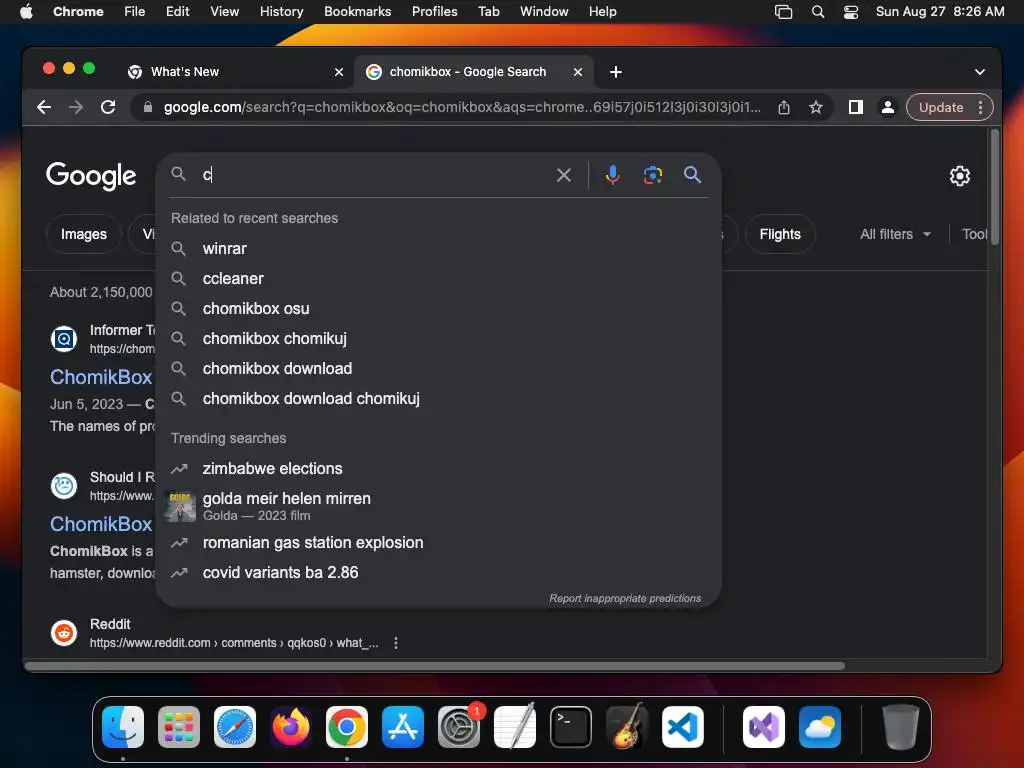Open Google Lens image search

(652, 175)
